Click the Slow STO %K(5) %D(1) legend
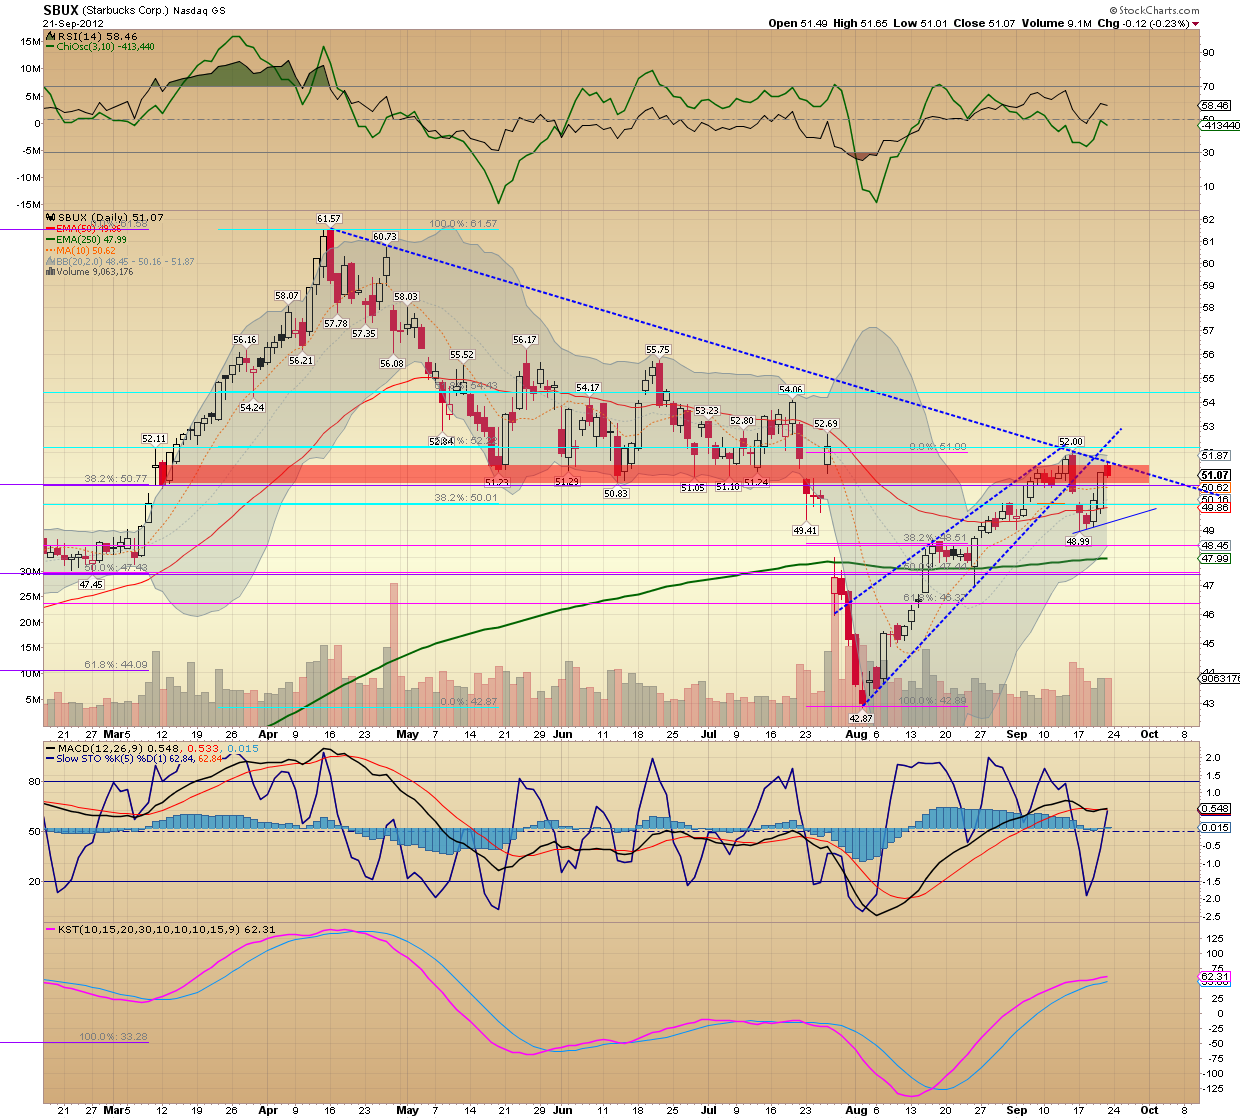 coord(139,759)
